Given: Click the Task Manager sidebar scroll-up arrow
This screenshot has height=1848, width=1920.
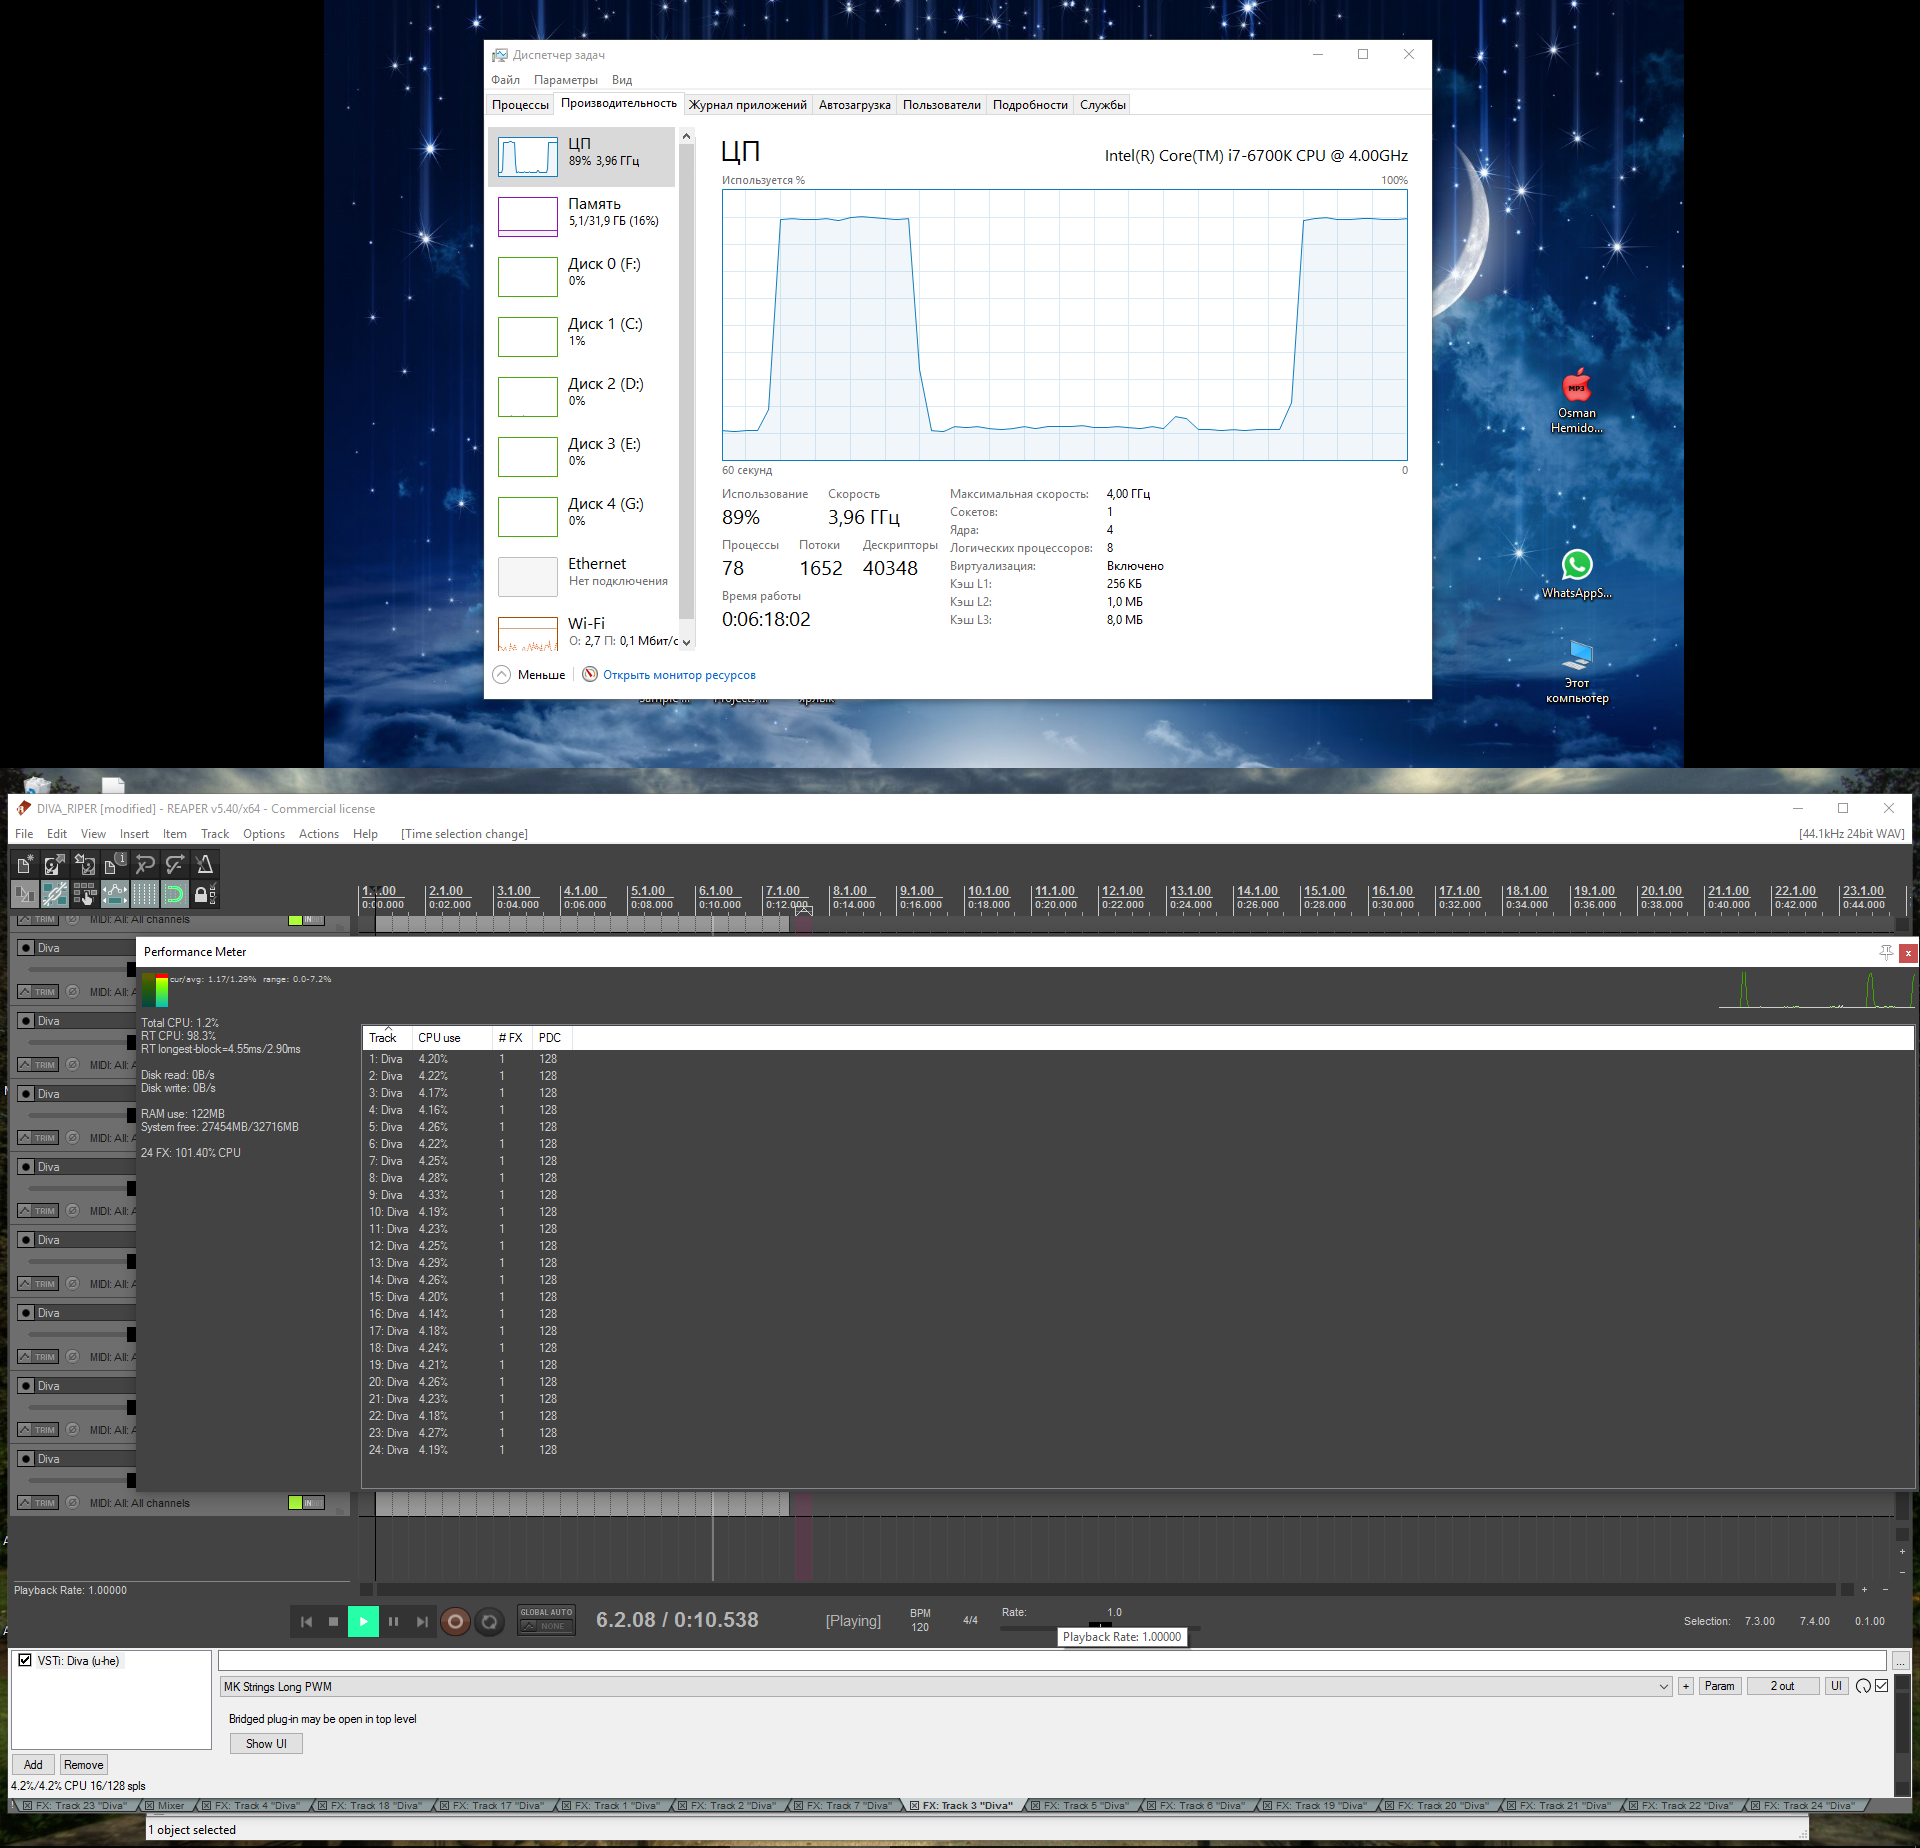Looking at the screenshot, I should click(x=686, y=136).
